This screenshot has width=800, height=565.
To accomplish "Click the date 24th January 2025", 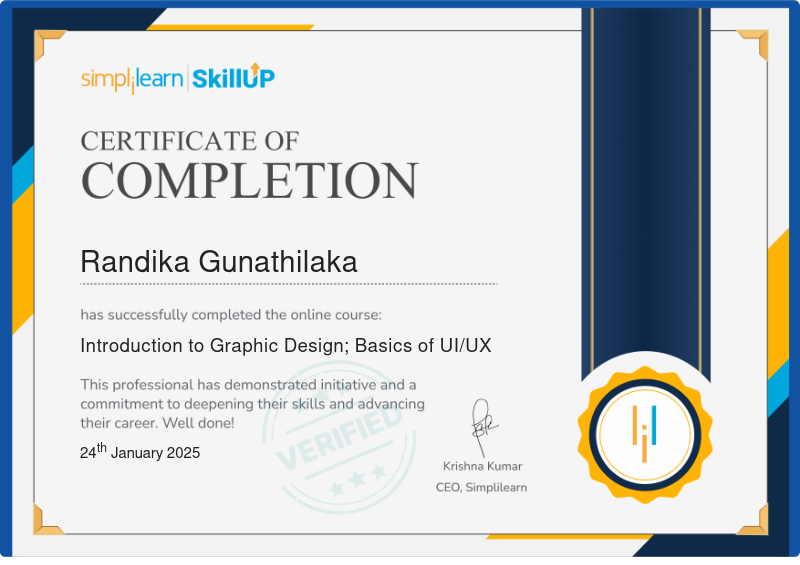I will pos(140,452).
